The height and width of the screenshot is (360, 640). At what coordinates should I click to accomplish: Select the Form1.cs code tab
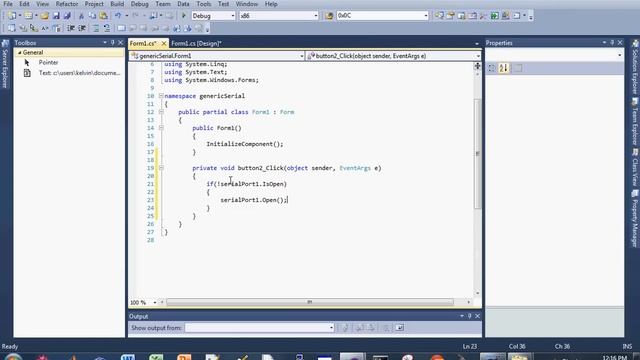tap(143, 43)
